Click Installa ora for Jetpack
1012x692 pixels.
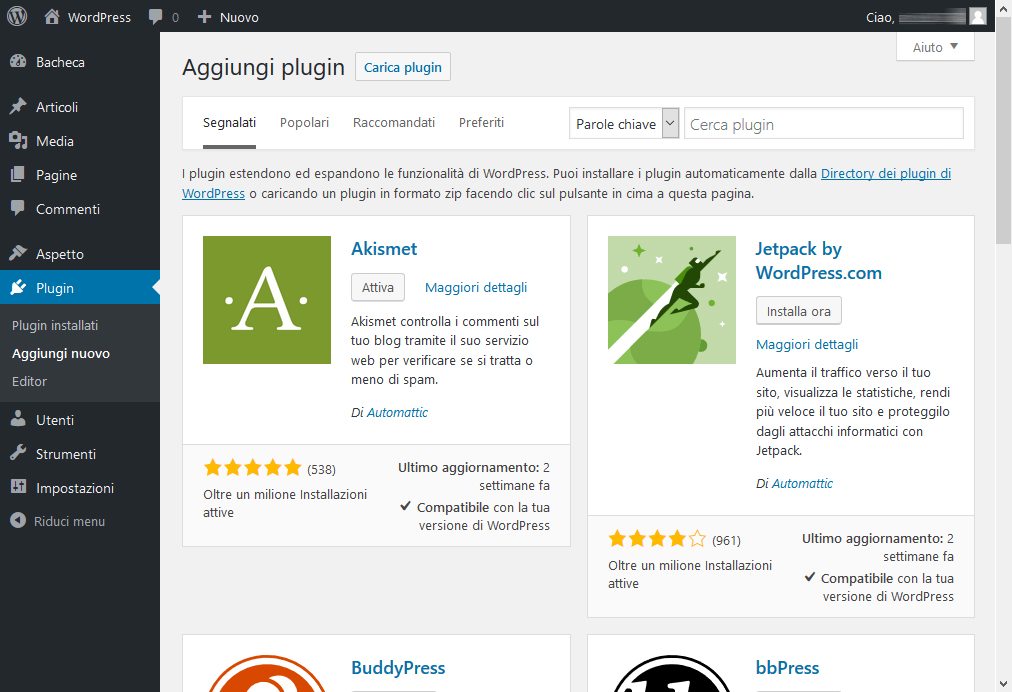(x=798, y=311)
